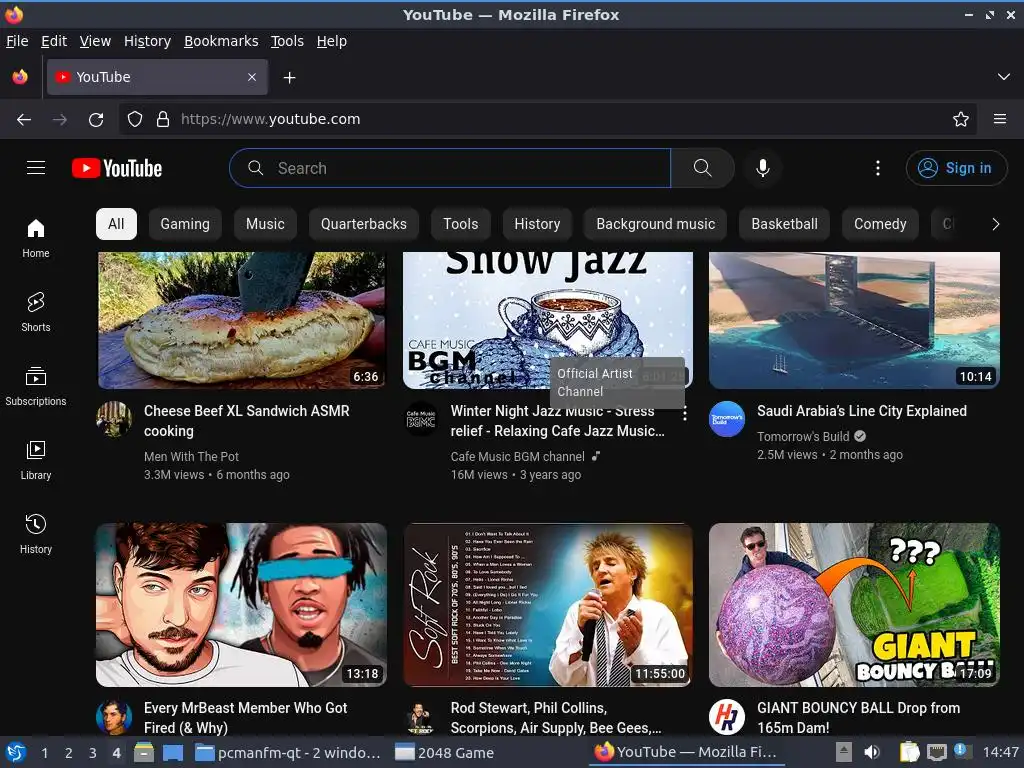Open volume control in system tray
Viewport: 1024px width, 768px height.
(x=872, y=752)
